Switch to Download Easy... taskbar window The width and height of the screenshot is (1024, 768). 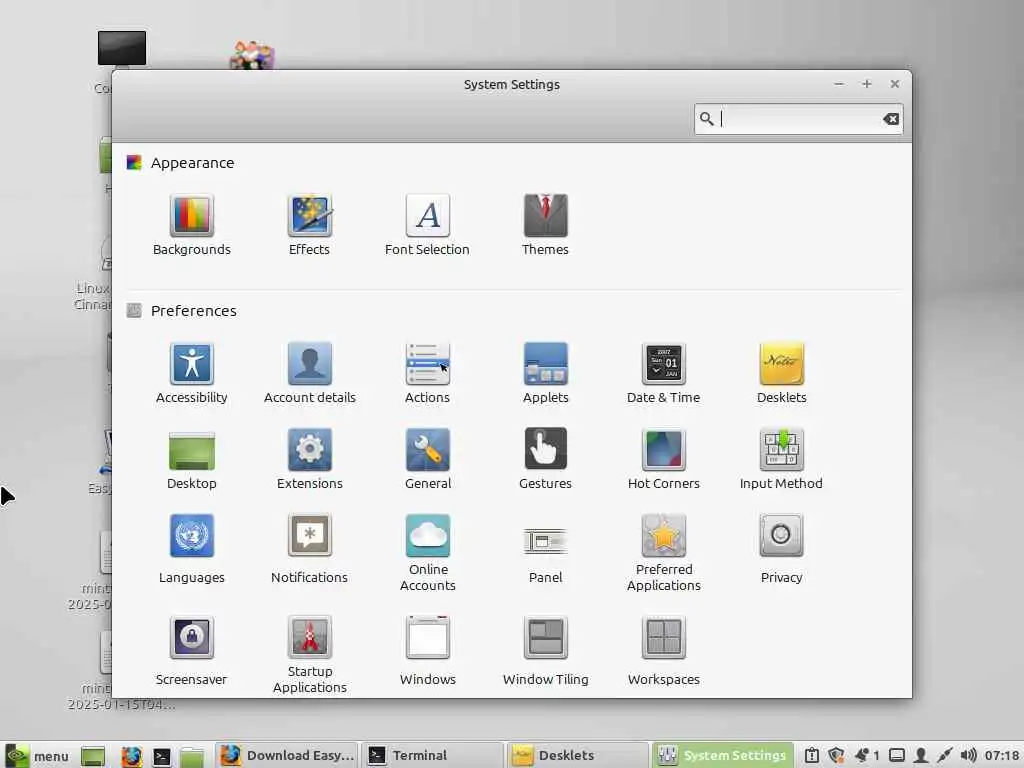click(x=287, y=755)
